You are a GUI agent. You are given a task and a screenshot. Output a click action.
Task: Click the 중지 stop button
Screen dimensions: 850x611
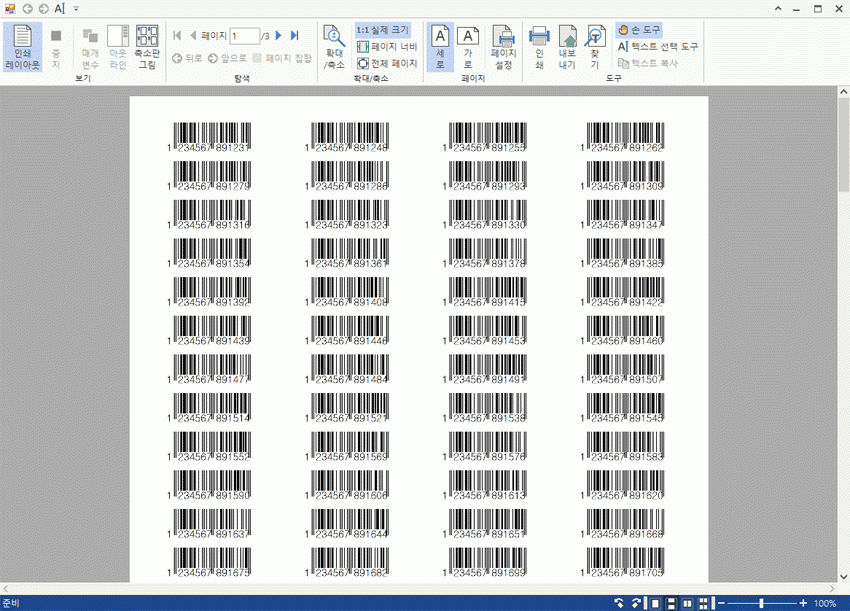pos(56,47)
